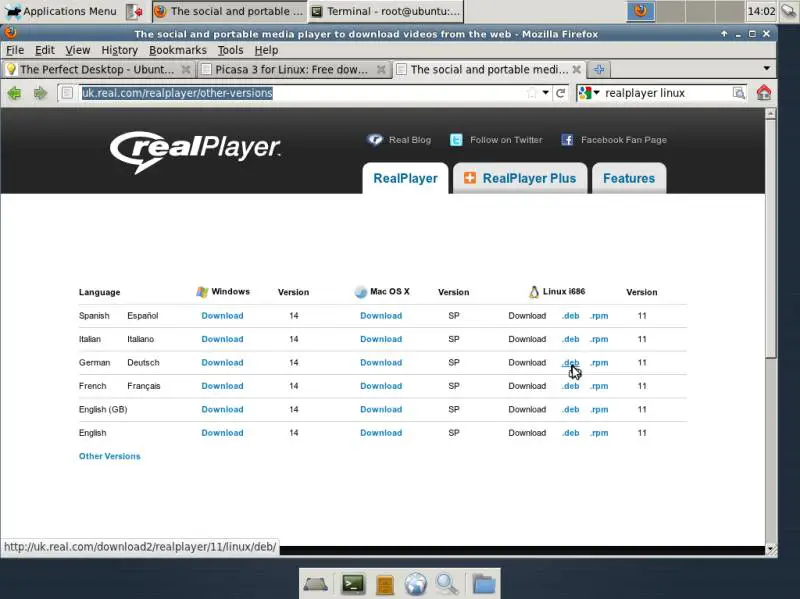Open the Edit menu
Viewport: 800px width, 599px height.
pos(44,50)
